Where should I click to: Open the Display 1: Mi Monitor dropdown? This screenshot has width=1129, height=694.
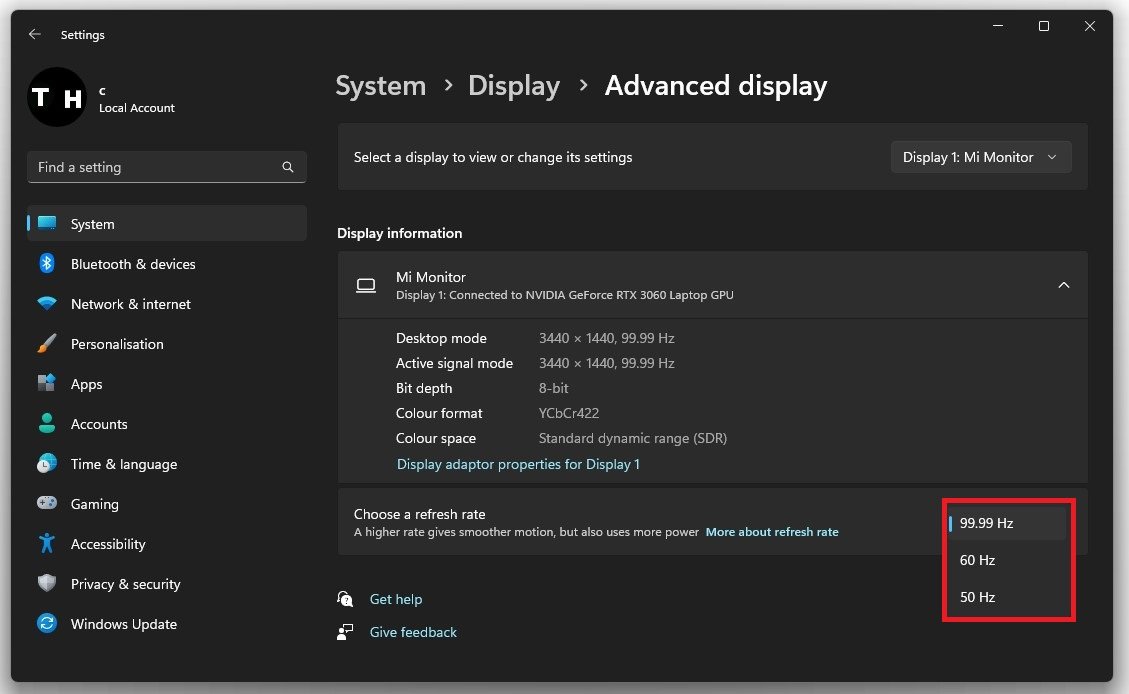coord(980,157)
